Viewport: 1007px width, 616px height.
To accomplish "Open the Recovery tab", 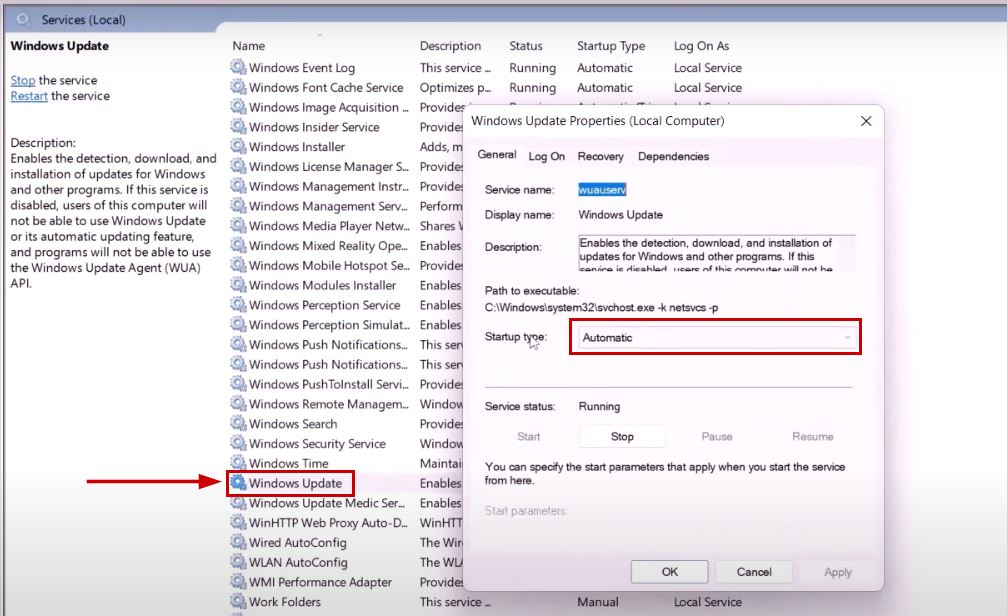I will pos(600,156).
